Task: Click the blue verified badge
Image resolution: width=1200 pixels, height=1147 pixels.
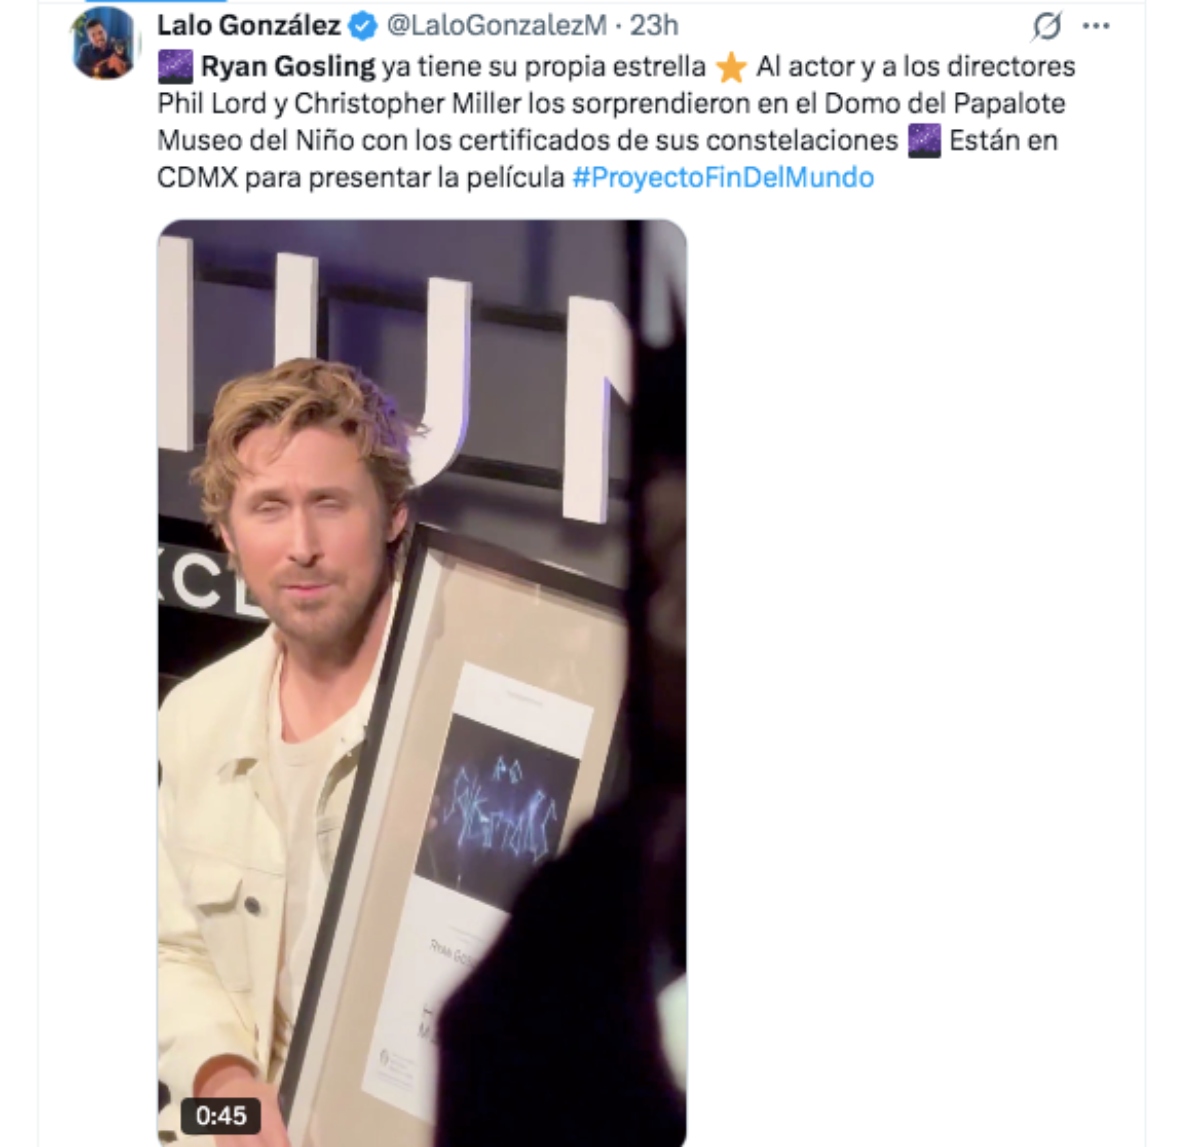Action: [x=363, y=26]
